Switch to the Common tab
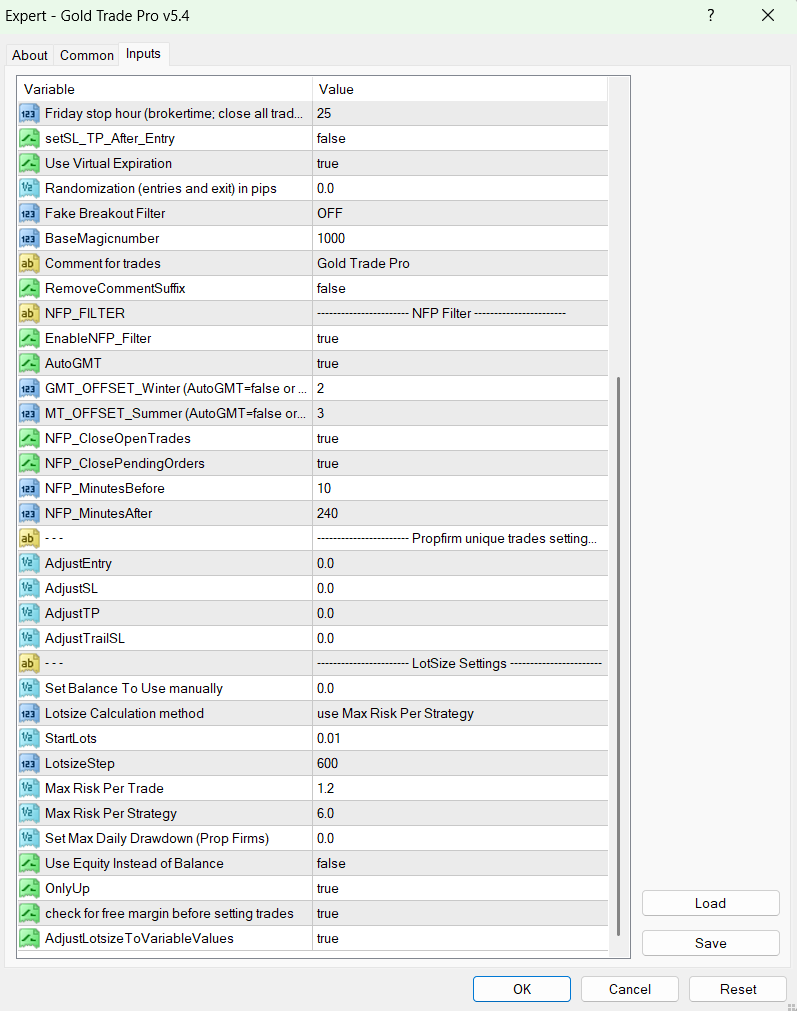This screenshot has width=797, height=1011. pyautogui.click(x=87, y=55)
